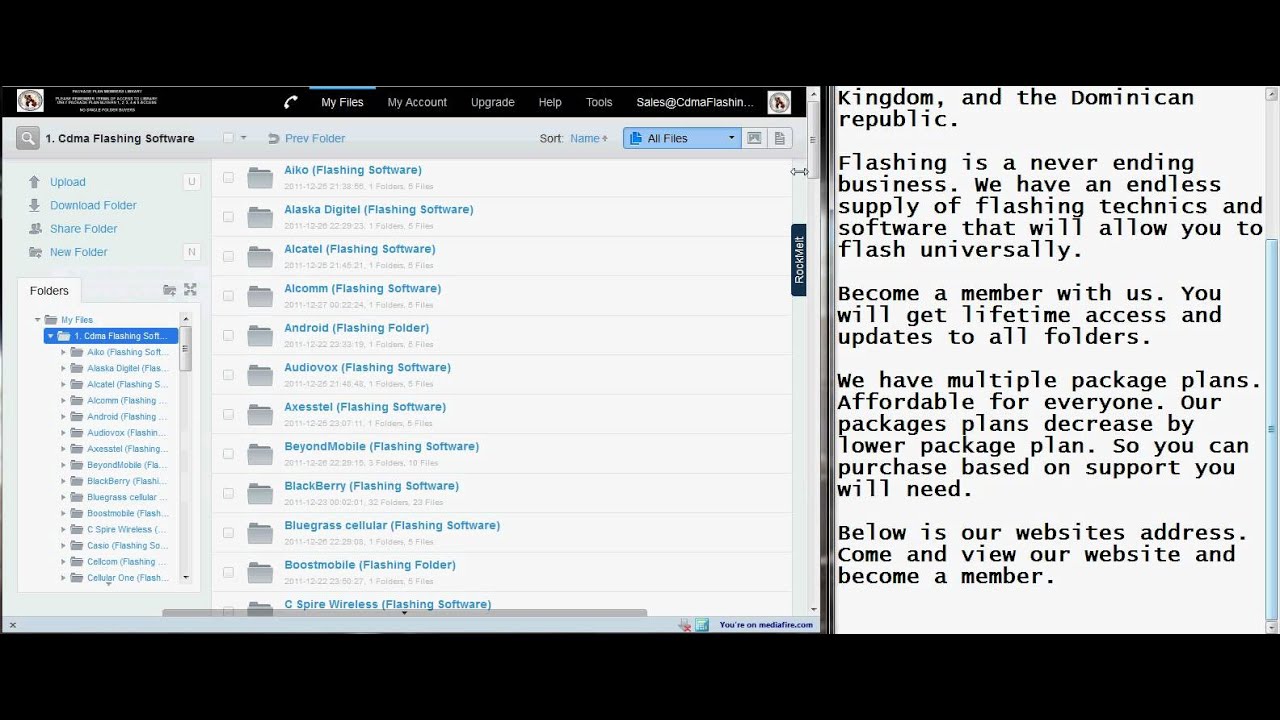Click the Boostmobile folder icon in list
The height and width of the screenshot is (720, 1280).
coord(260,573)
